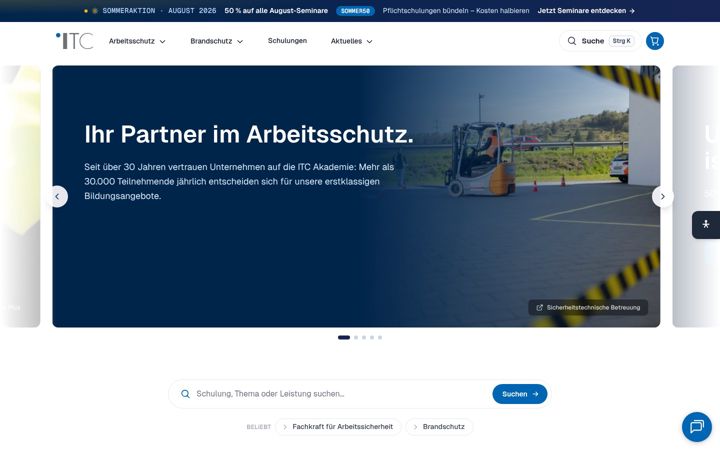
Task: Select the Brandschutz popular suggestion chip
Action: tap(439, 427)
